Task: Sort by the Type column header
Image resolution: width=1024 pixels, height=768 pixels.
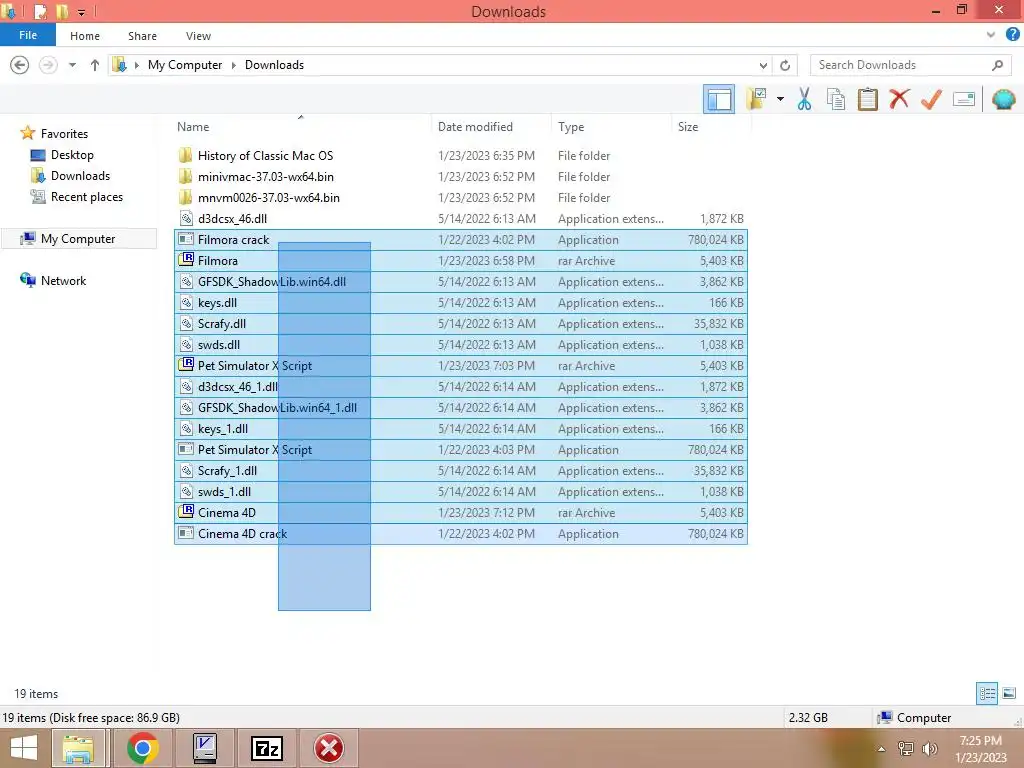Action: (611, 127)
